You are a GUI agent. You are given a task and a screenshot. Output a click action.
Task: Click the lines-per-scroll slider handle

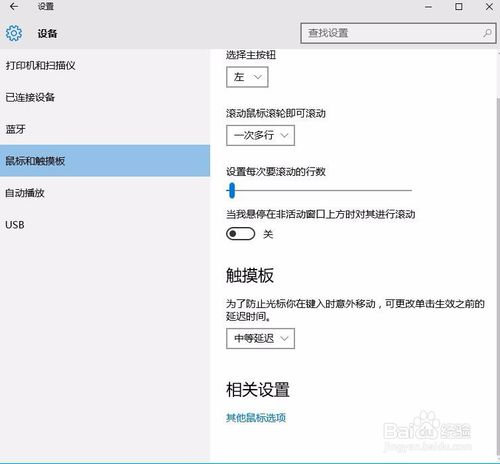pos(232,190)
